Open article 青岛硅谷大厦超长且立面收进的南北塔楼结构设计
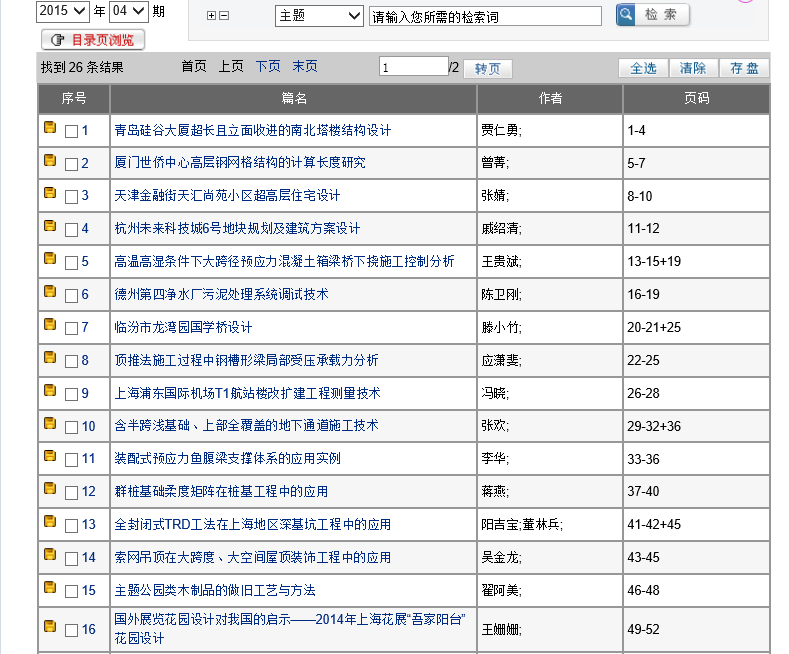Viewport: 789px width, 654px height. (x=253, y=130)
